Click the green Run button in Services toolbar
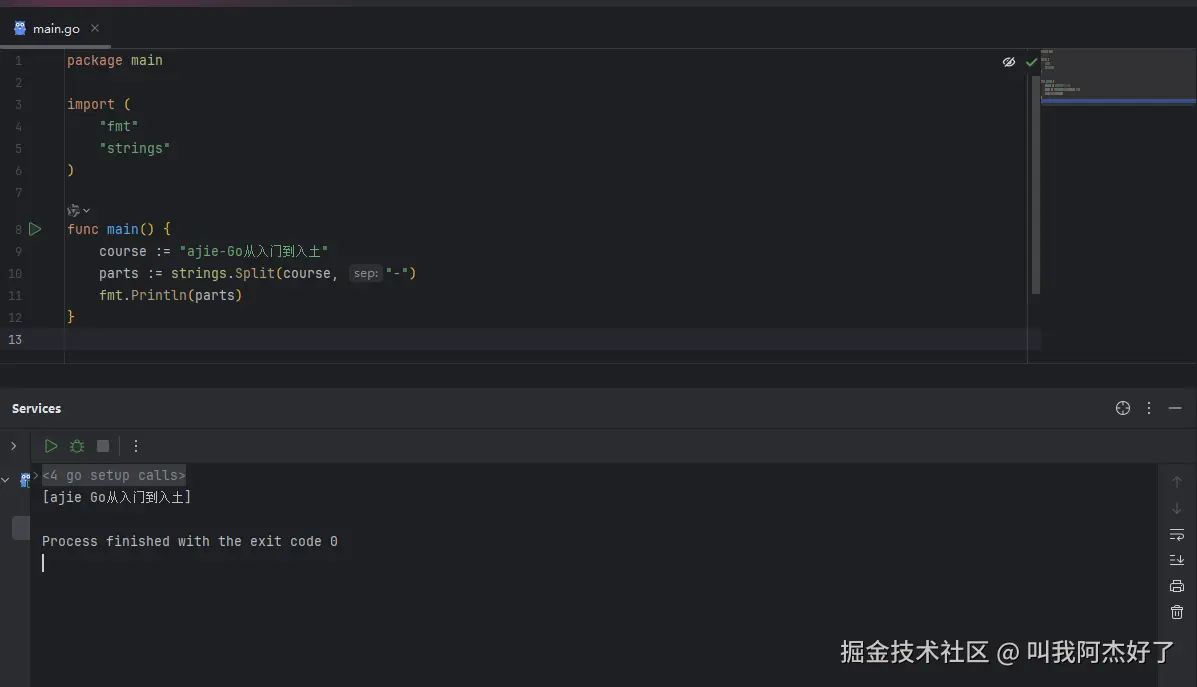Viewport: 1197px width, 687px height. pyautogui.click(x=50, y=446)
